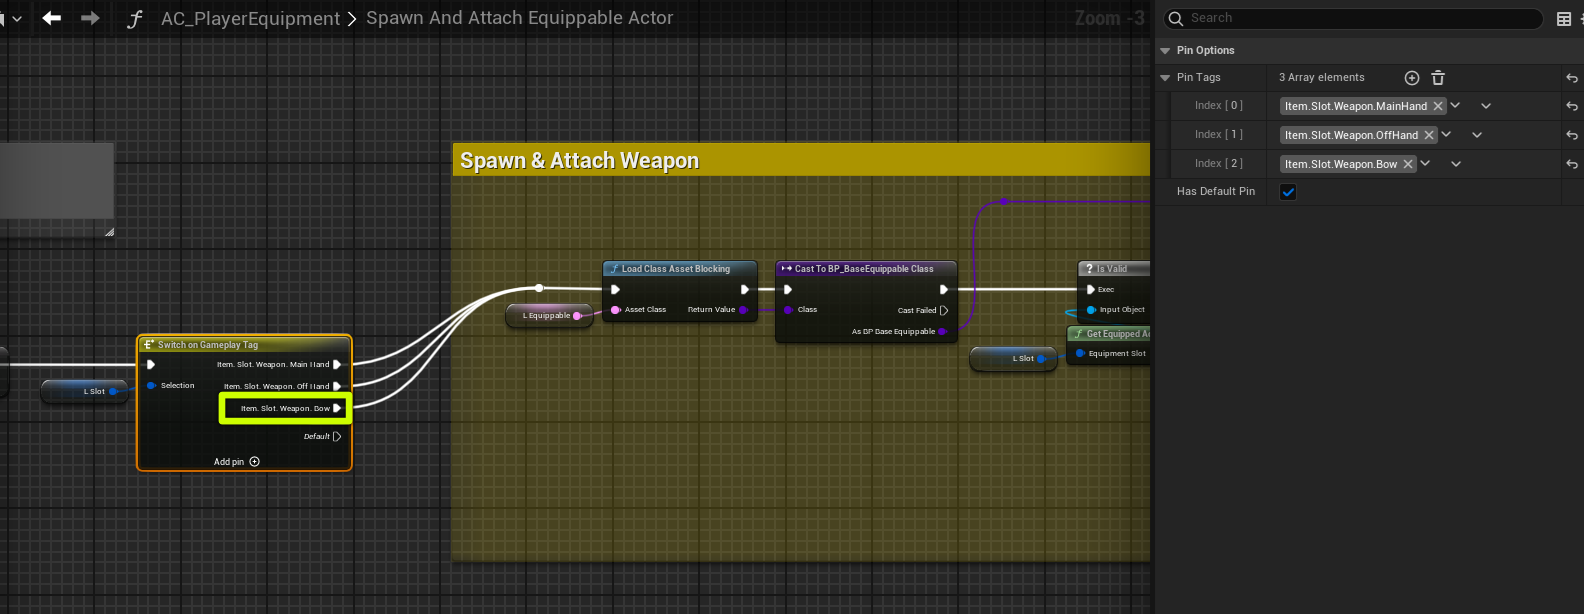Collapse the Pin Options section
This screenshot has height=614, width=1584.
1165,51
